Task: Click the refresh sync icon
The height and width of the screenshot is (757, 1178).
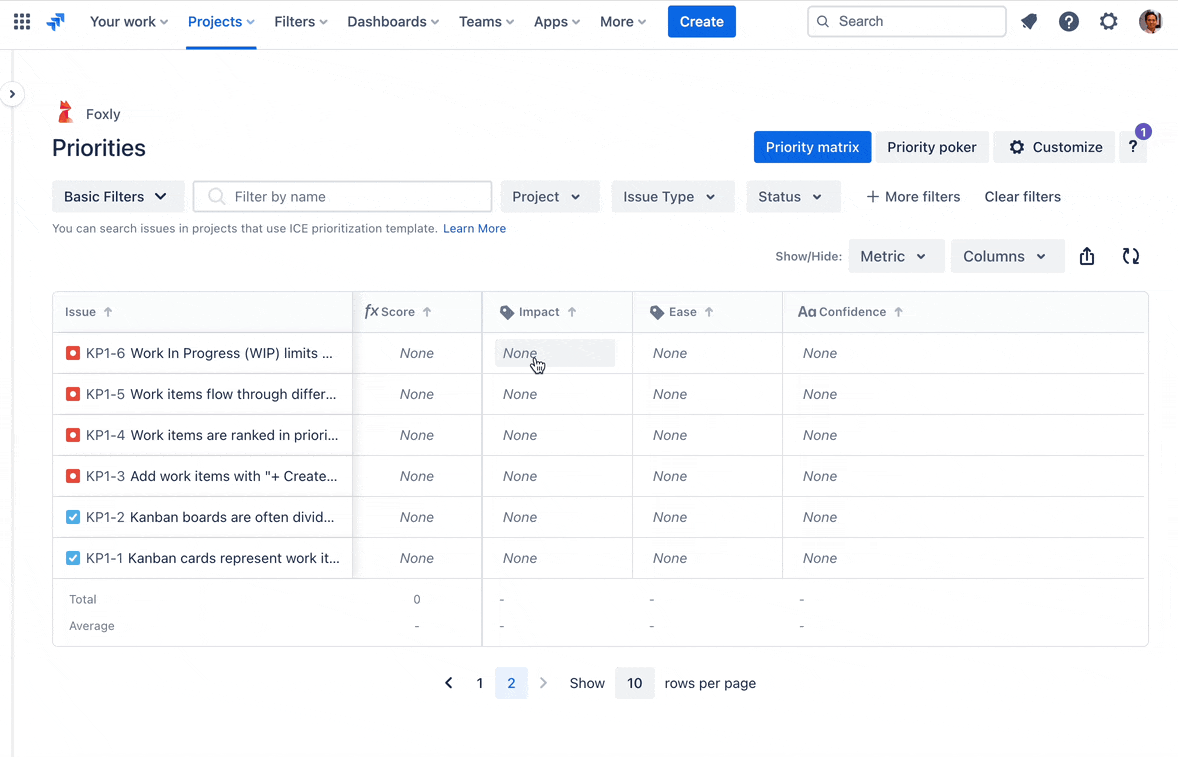Action: (1131, 256)
